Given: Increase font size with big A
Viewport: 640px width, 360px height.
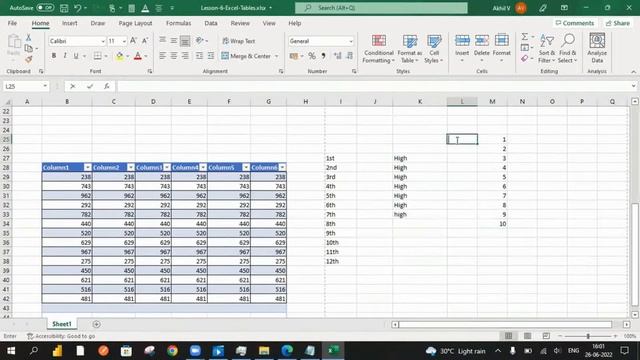Looking at the screenshot, I should tap(133, 41).
